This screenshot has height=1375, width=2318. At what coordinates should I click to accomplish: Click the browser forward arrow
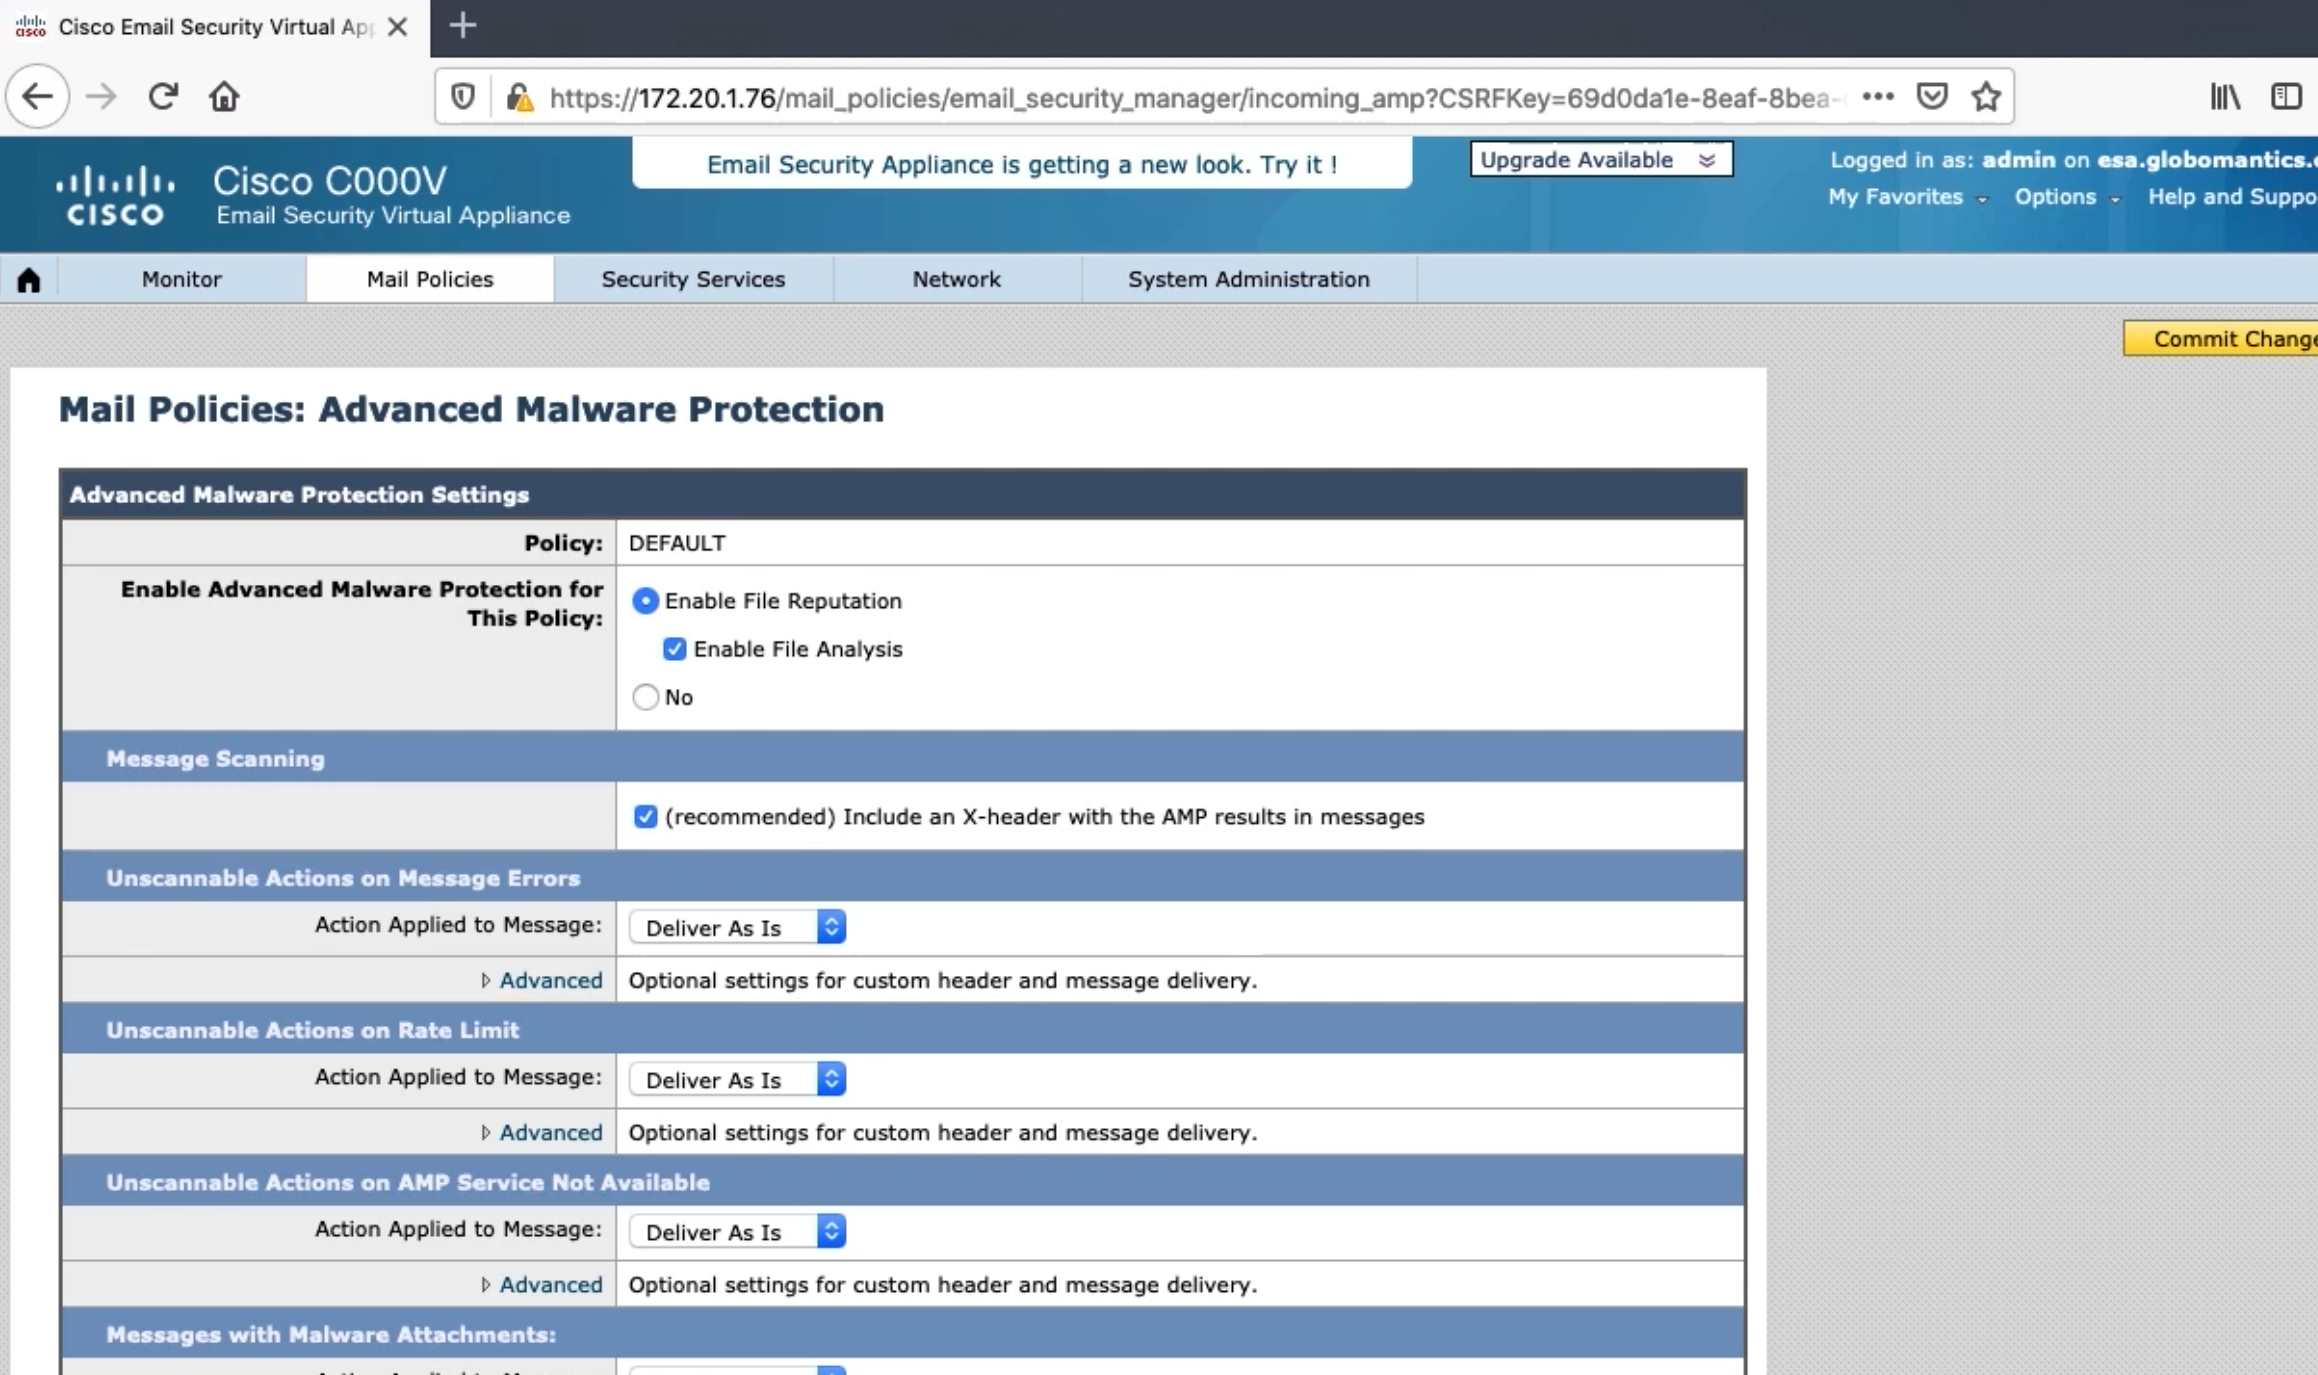tap(101, 97)
